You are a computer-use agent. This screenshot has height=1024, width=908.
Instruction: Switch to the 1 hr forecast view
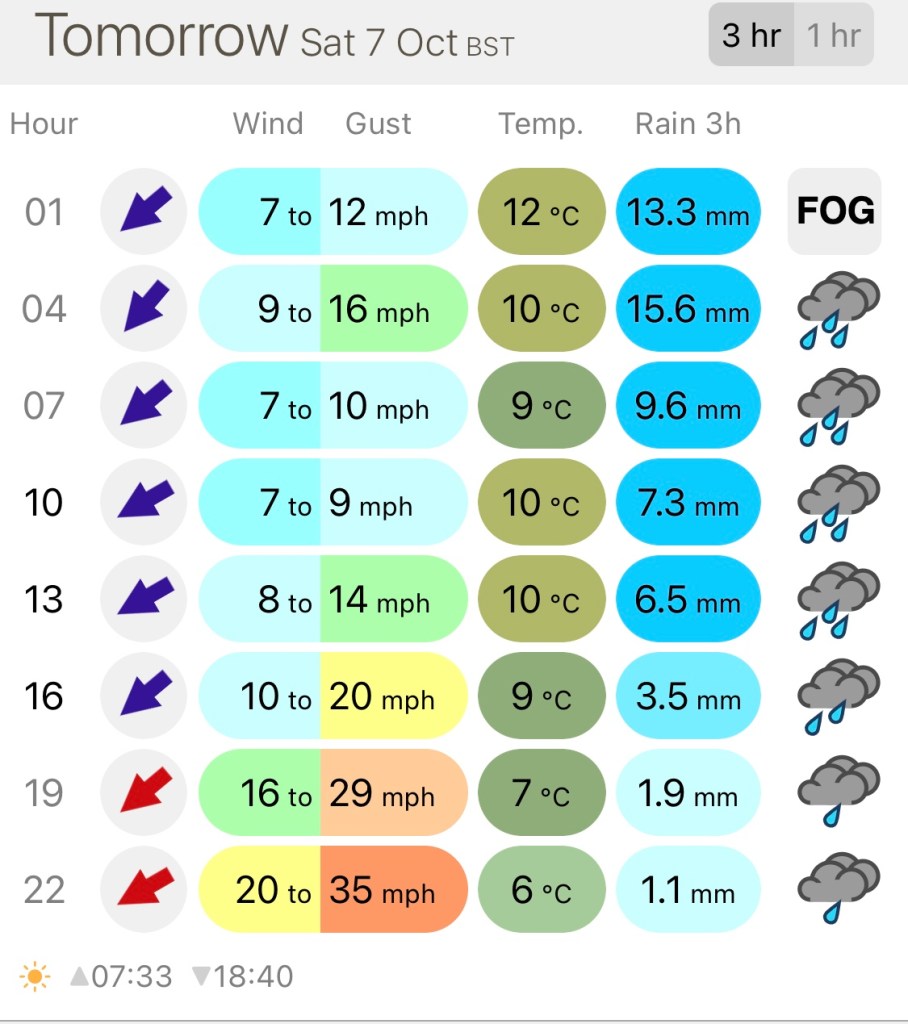click(833, 36)
